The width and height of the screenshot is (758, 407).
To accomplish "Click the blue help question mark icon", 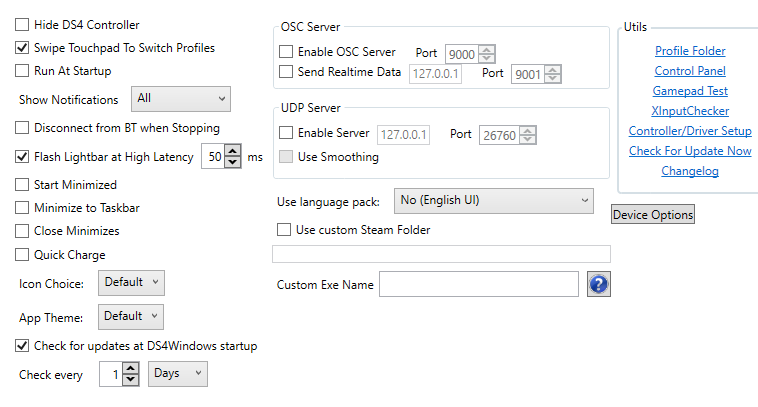I will [x=599, y=284].
